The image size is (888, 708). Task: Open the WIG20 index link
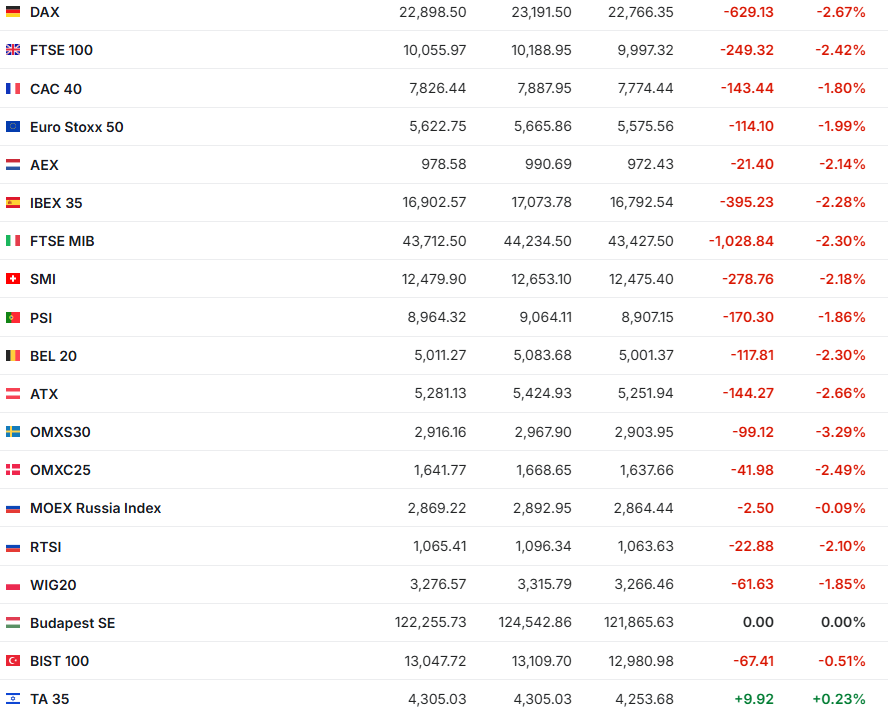click(x=53, y=585)
